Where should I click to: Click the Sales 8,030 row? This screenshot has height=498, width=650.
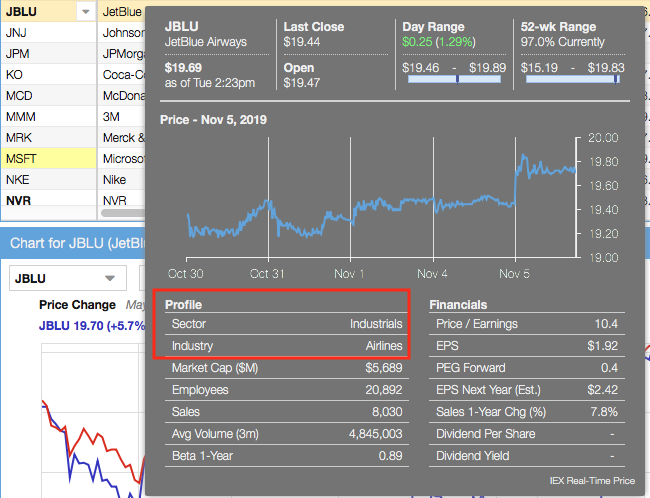(287, 412)
